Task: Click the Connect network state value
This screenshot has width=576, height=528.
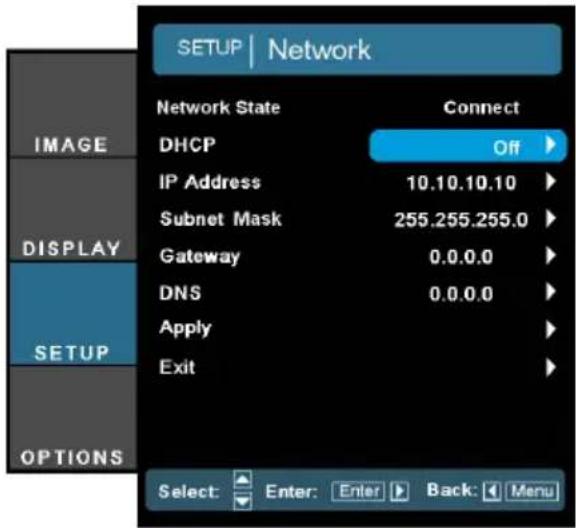Action: pos(481,108)
